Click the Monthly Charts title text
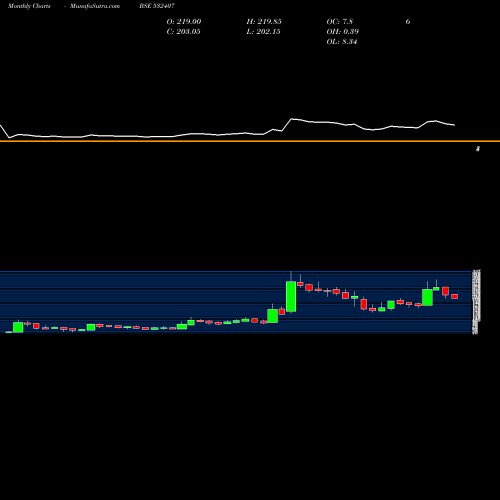This screenshot has width=500, height=500. pos(29,6)
